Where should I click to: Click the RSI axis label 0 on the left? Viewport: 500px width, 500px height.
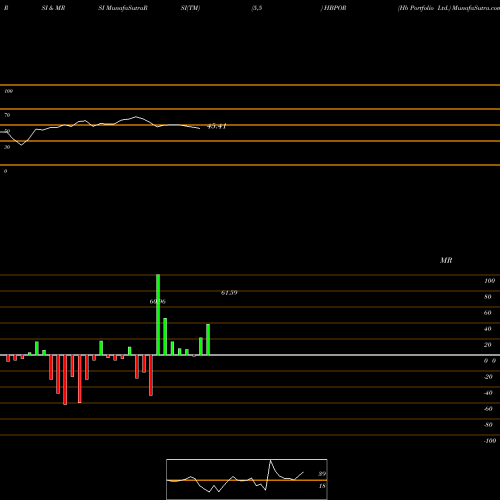[5, 171]
